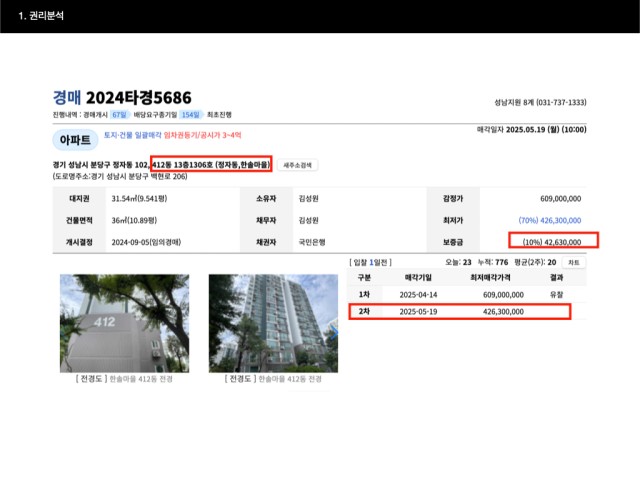The height and width of the screenshot is (480, 640).
Task: Click the 건물면적 value 36㎡
Action: click(x=134, y=220)
